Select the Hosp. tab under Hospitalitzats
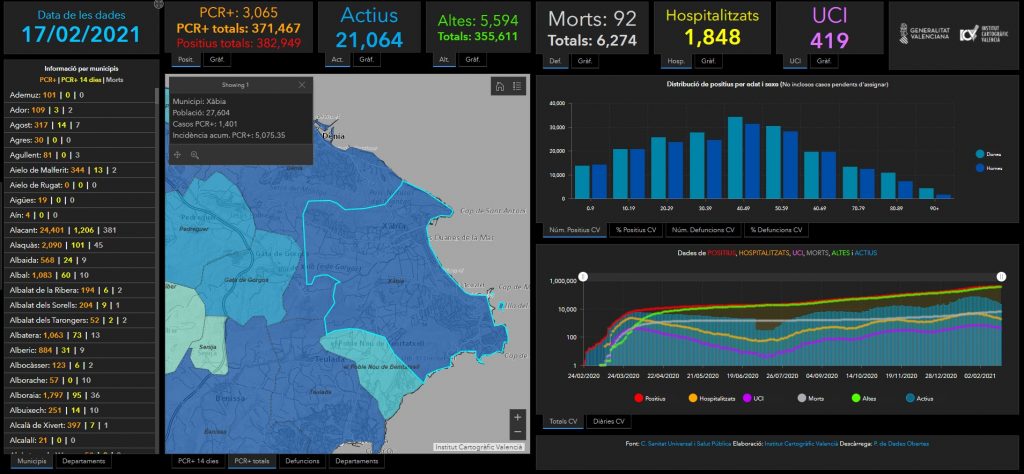1024x474 pixels. point(676,61)
